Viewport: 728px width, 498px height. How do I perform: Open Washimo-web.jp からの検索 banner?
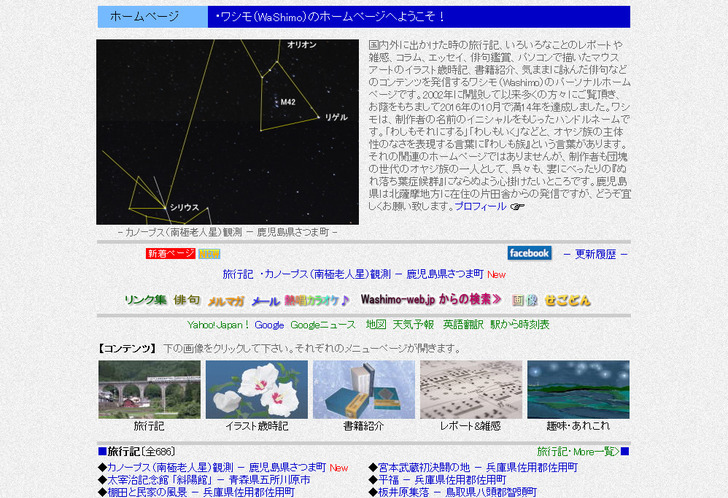(x=431, y=300)
